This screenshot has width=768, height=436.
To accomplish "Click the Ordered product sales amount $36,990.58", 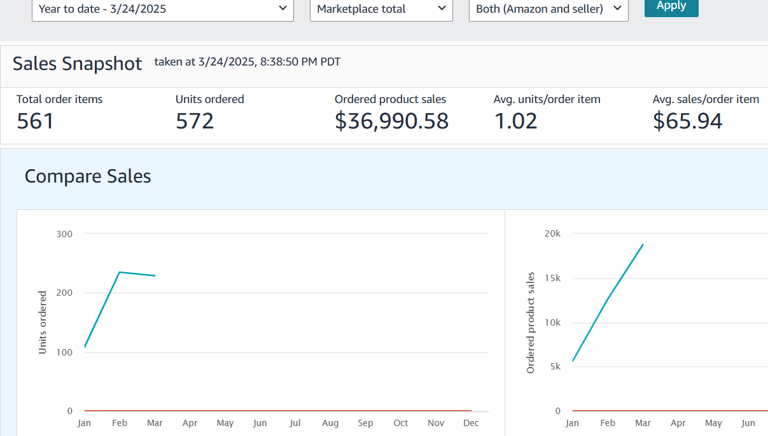I will [391, 121].
